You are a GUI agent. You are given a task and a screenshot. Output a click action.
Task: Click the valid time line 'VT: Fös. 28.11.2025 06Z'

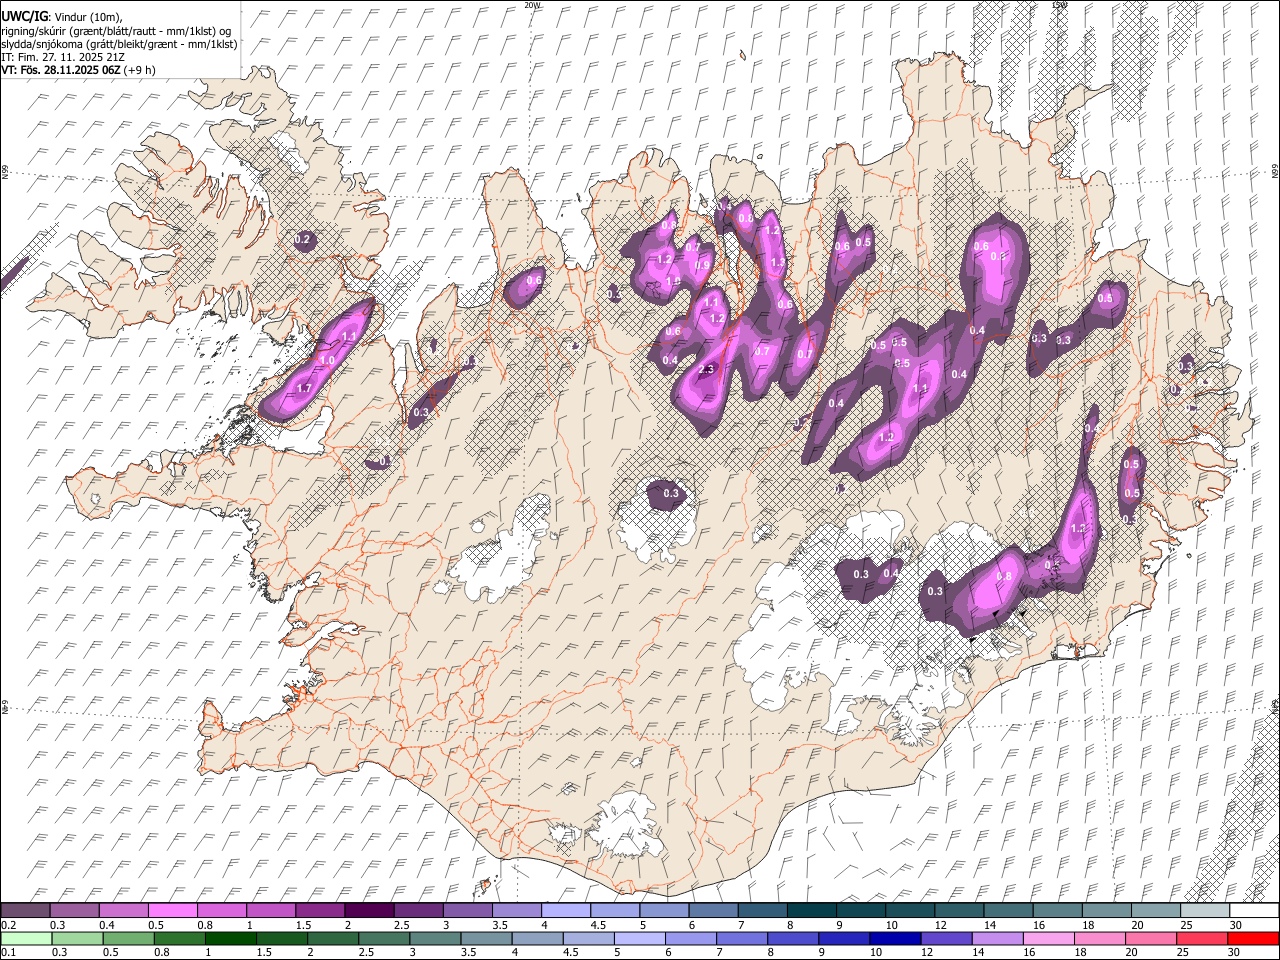[61, 70]
